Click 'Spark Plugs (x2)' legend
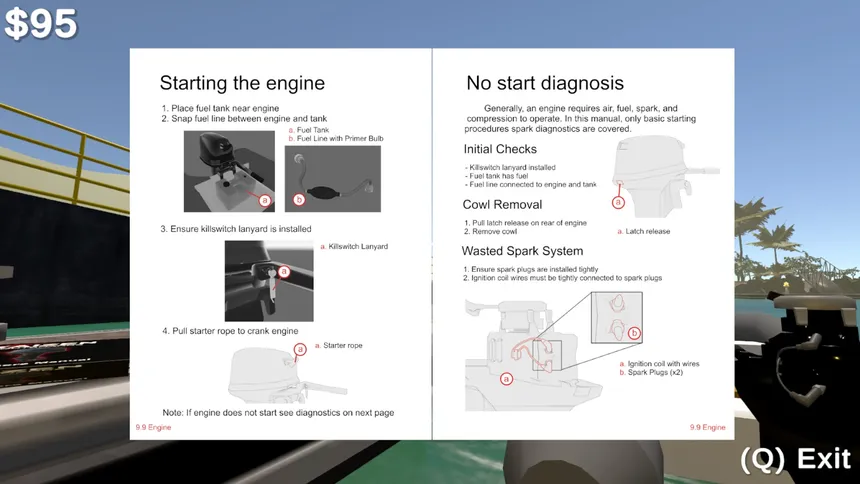 click(651, 372)
